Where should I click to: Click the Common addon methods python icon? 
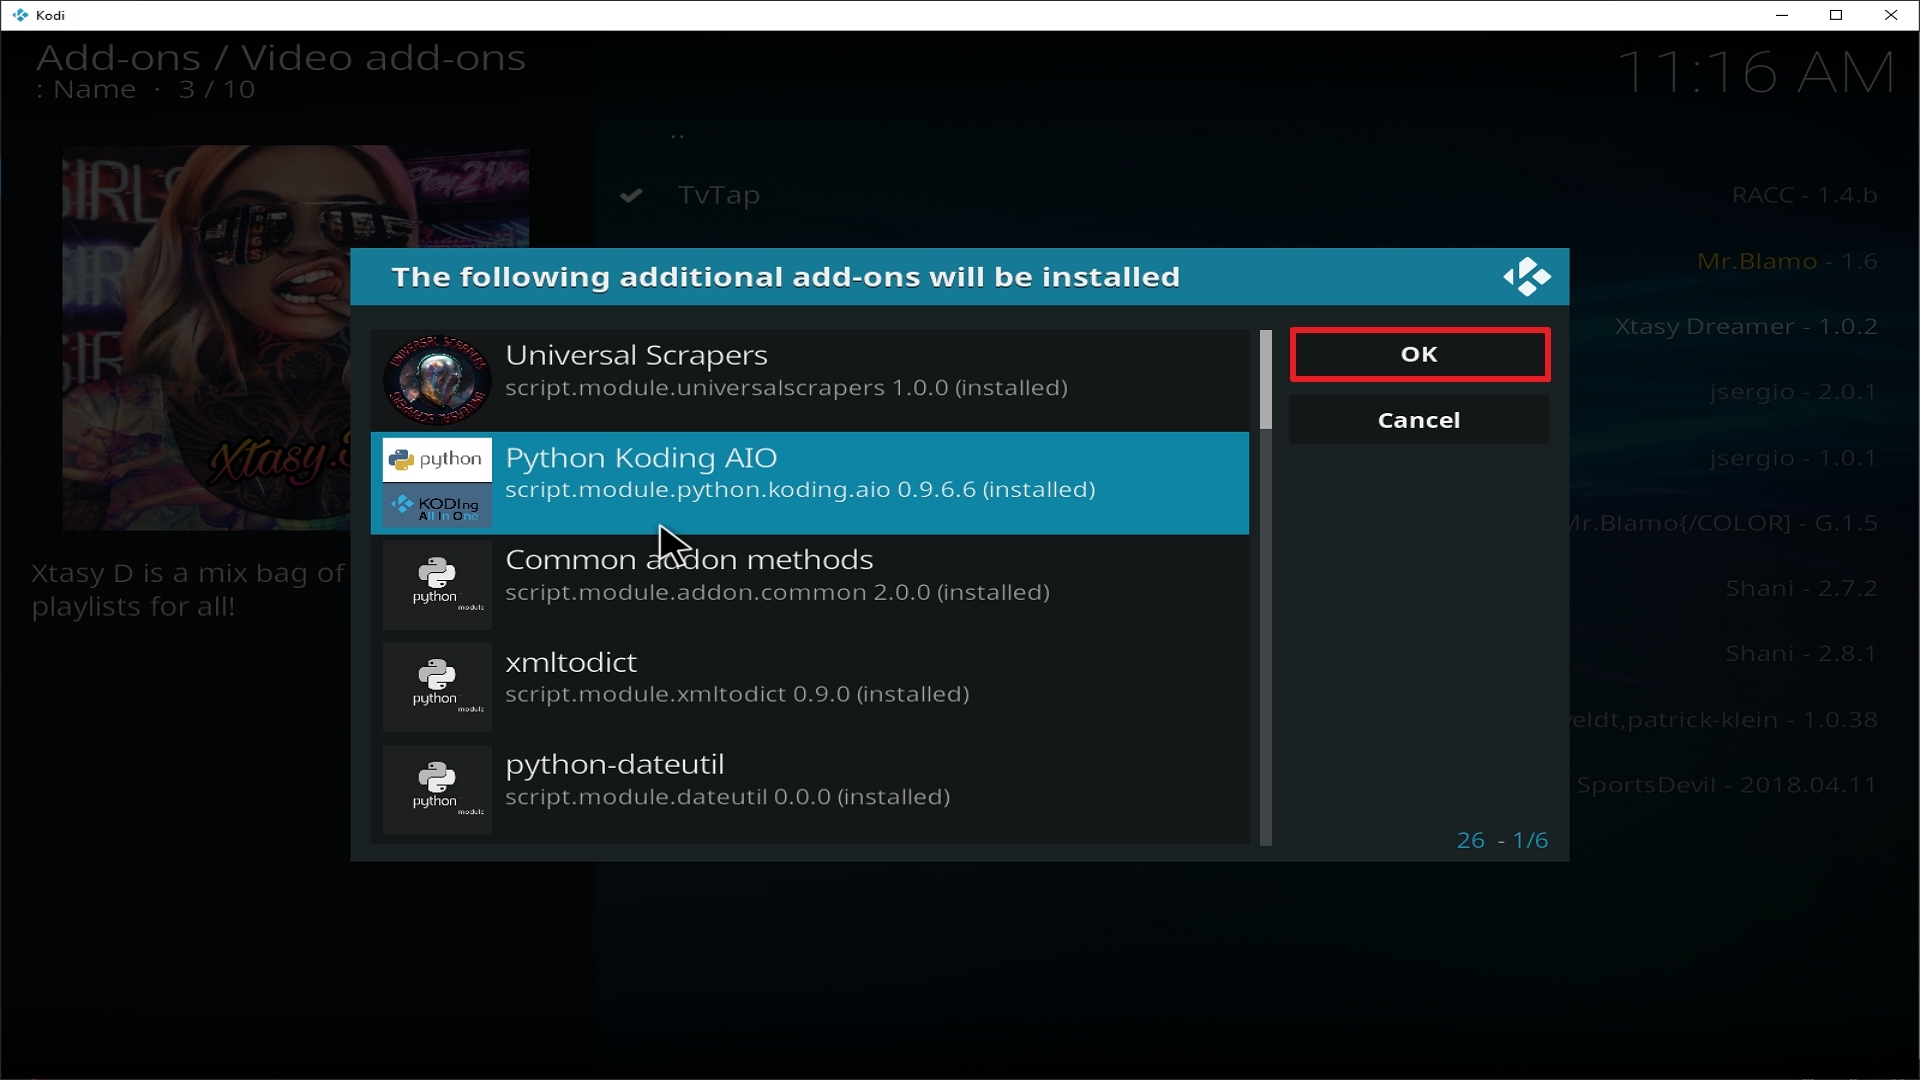pyautogui.click(x=437, y=585)
